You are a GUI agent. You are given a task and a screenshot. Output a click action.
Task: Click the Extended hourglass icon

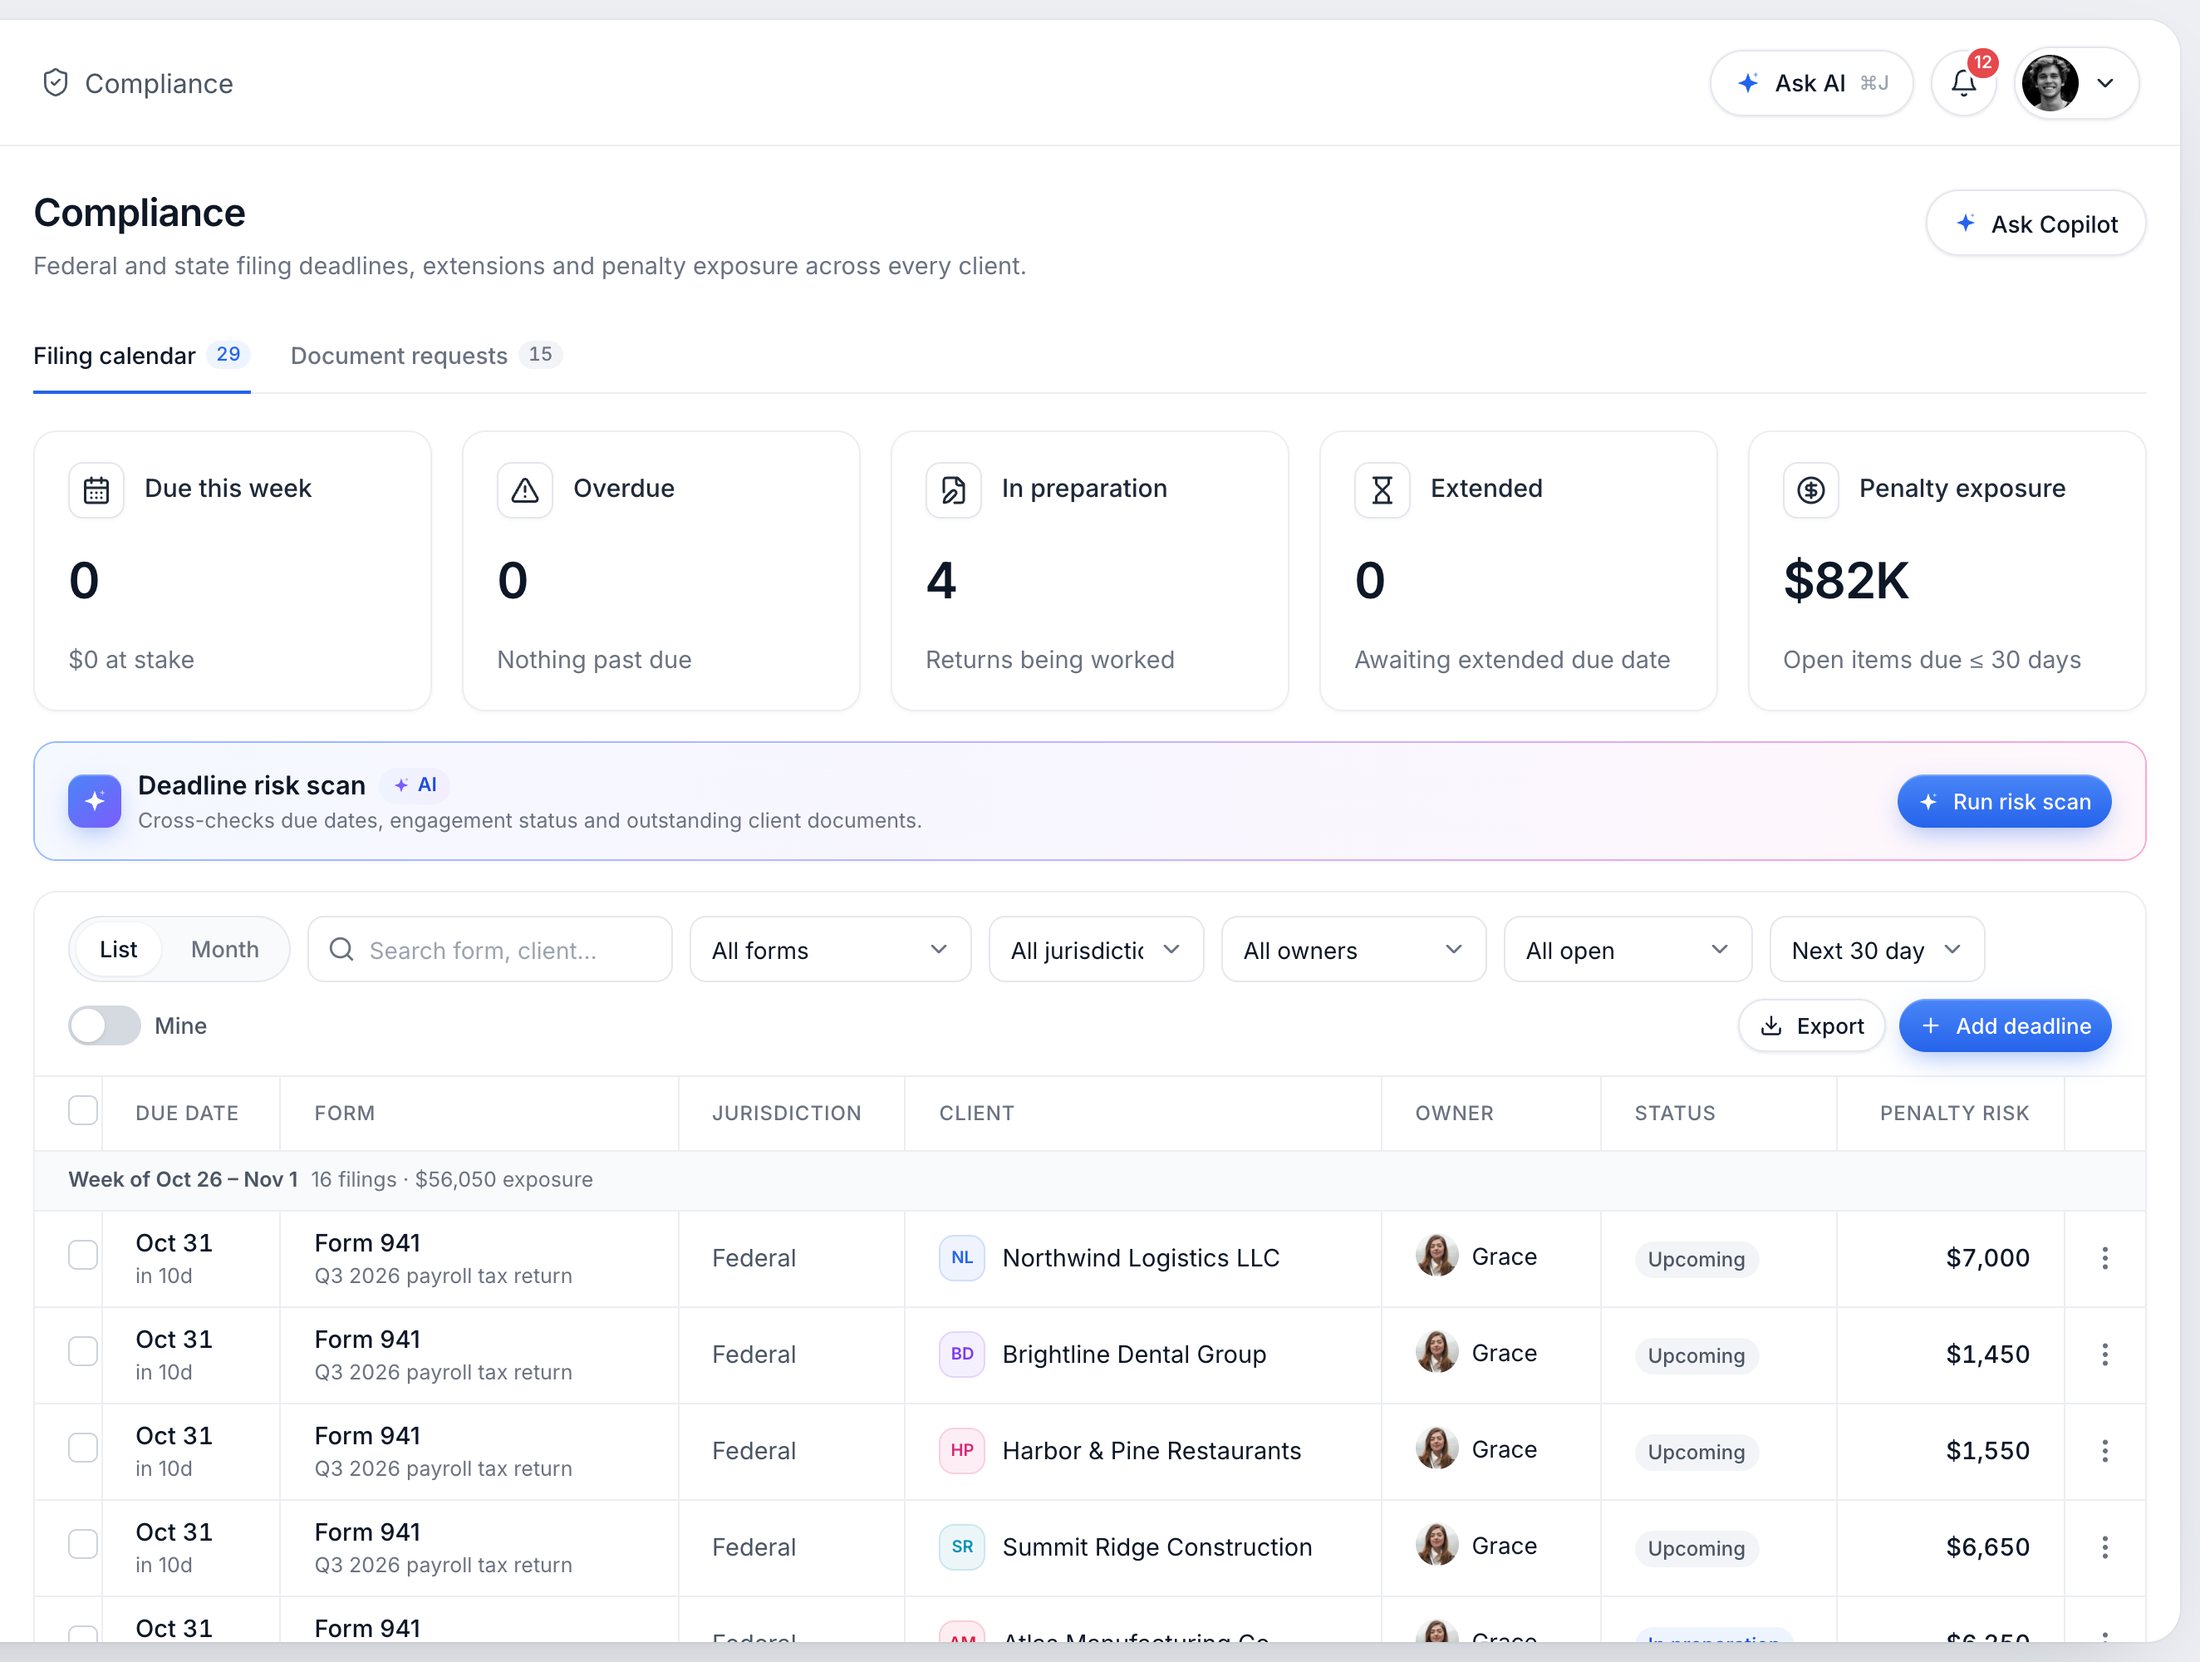(1382, 490)
